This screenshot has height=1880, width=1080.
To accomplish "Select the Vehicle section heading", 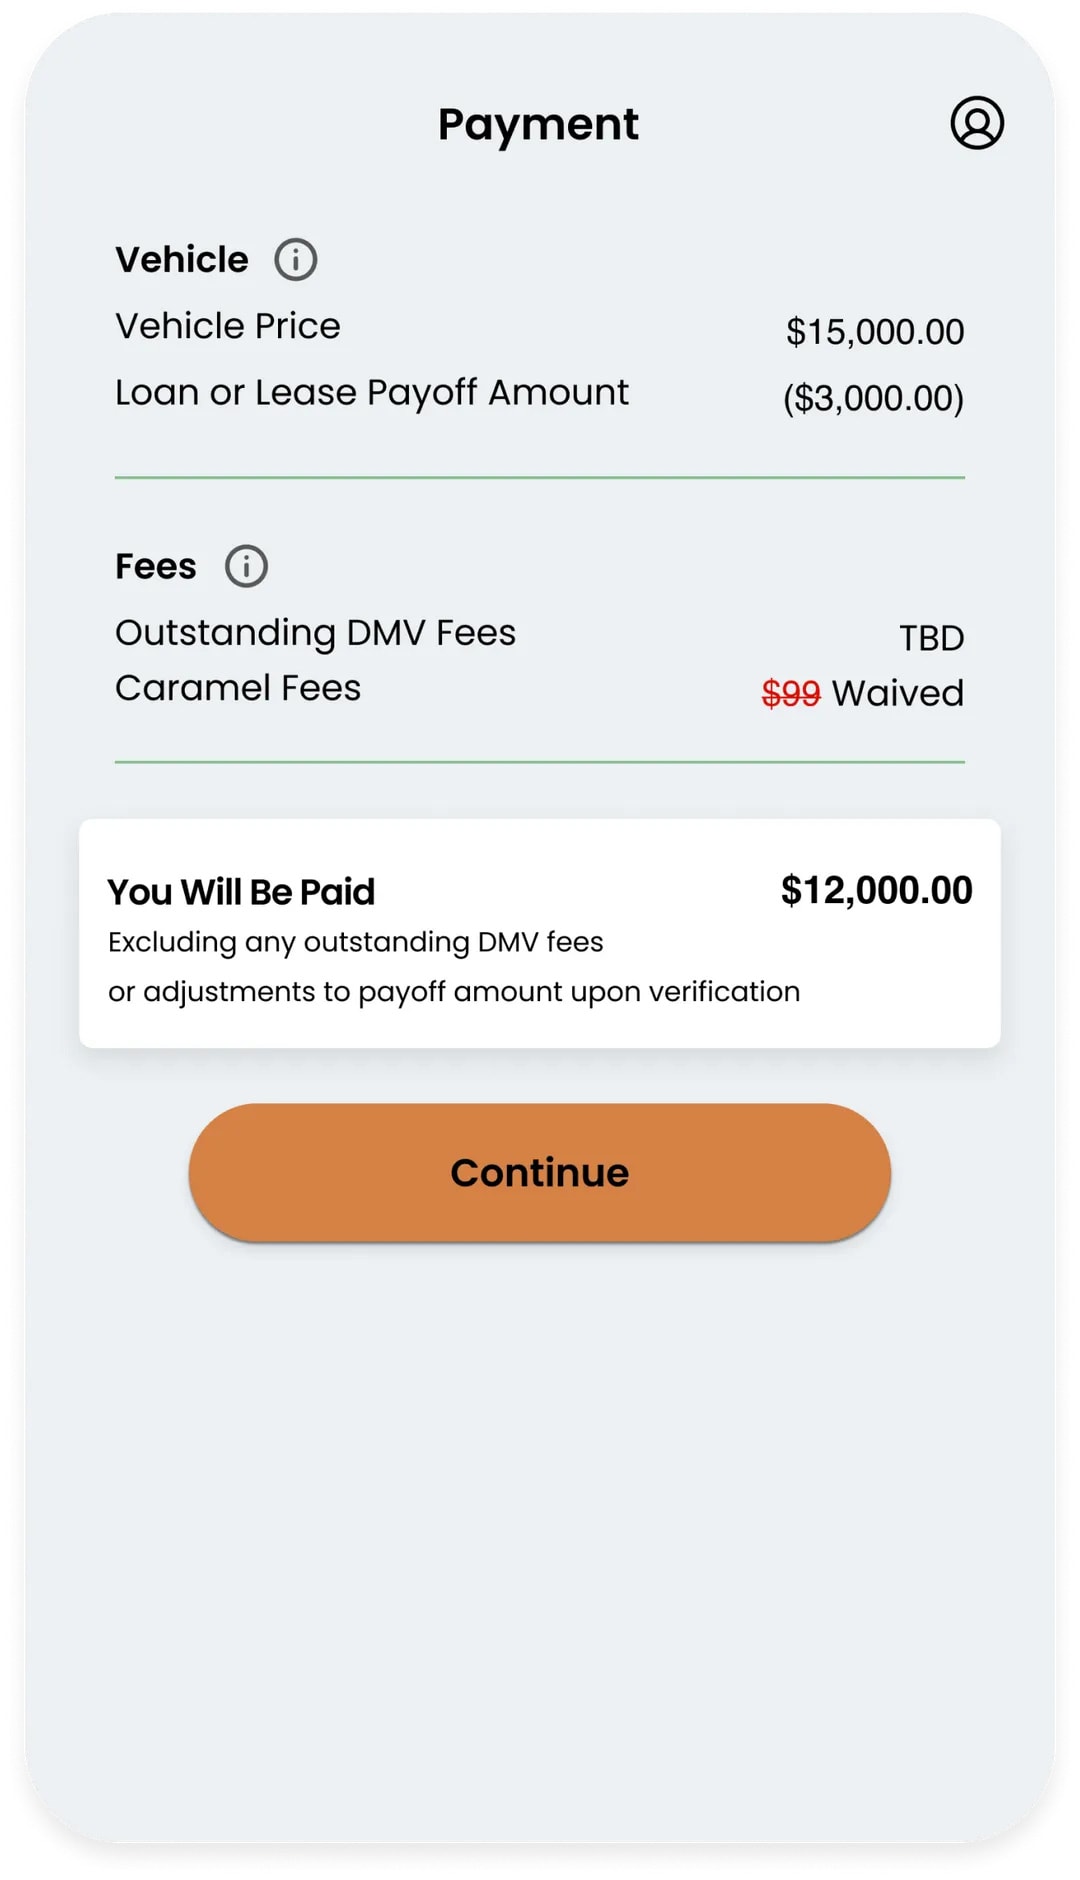I will tap(182, 260).
